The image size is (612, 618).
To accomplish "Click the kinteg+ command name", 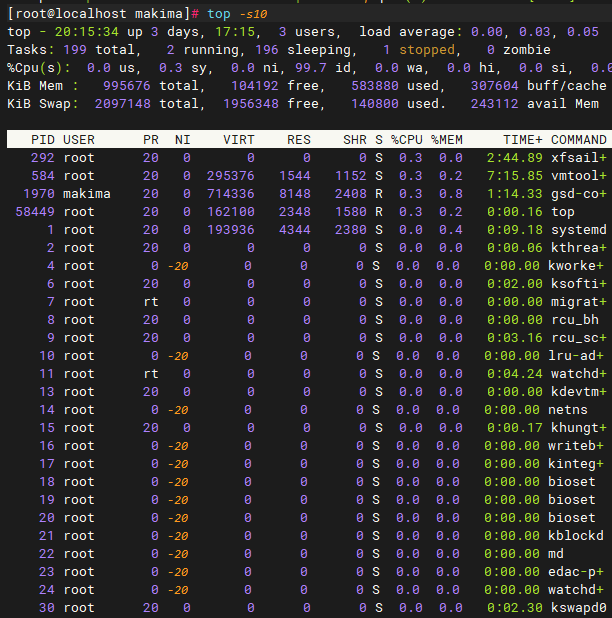I will [x=576, y=464].
